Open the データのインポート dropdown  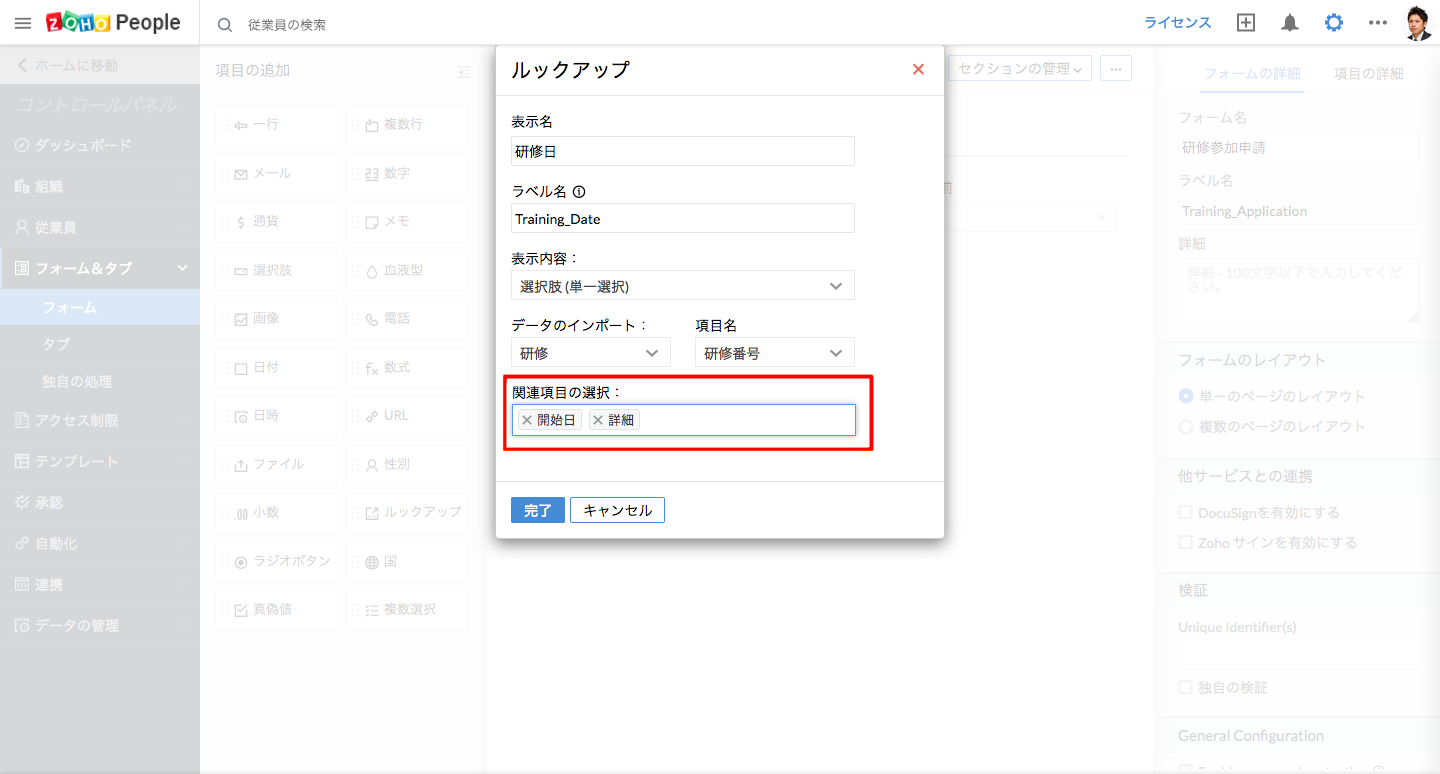[x=590, y=353]
